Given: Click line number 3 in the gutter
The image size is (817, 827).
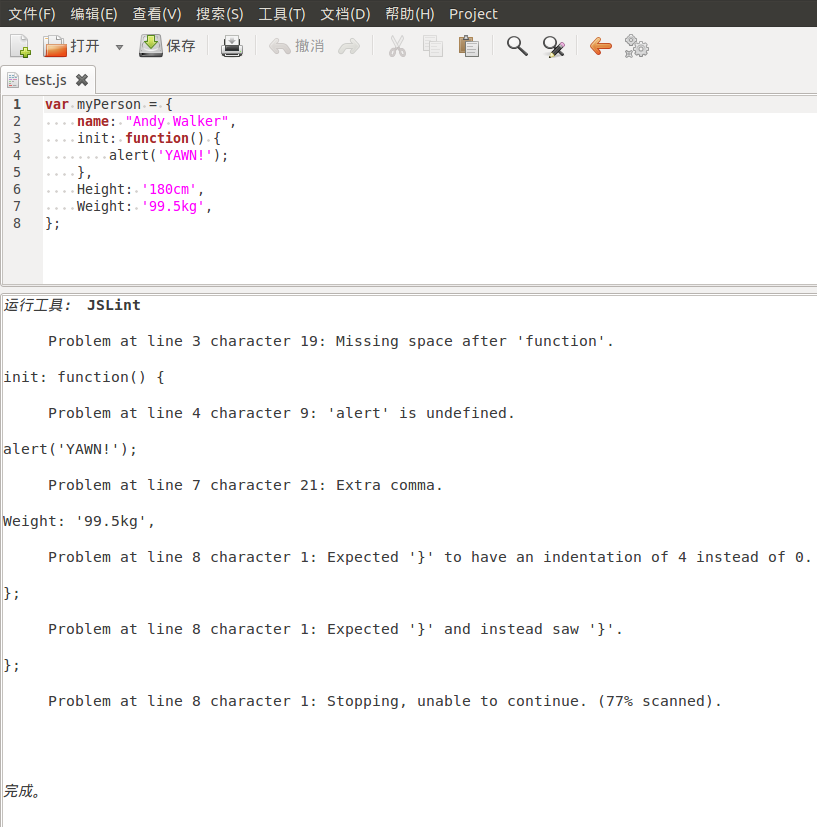Looking at the screenshot, I should (17, 138).
